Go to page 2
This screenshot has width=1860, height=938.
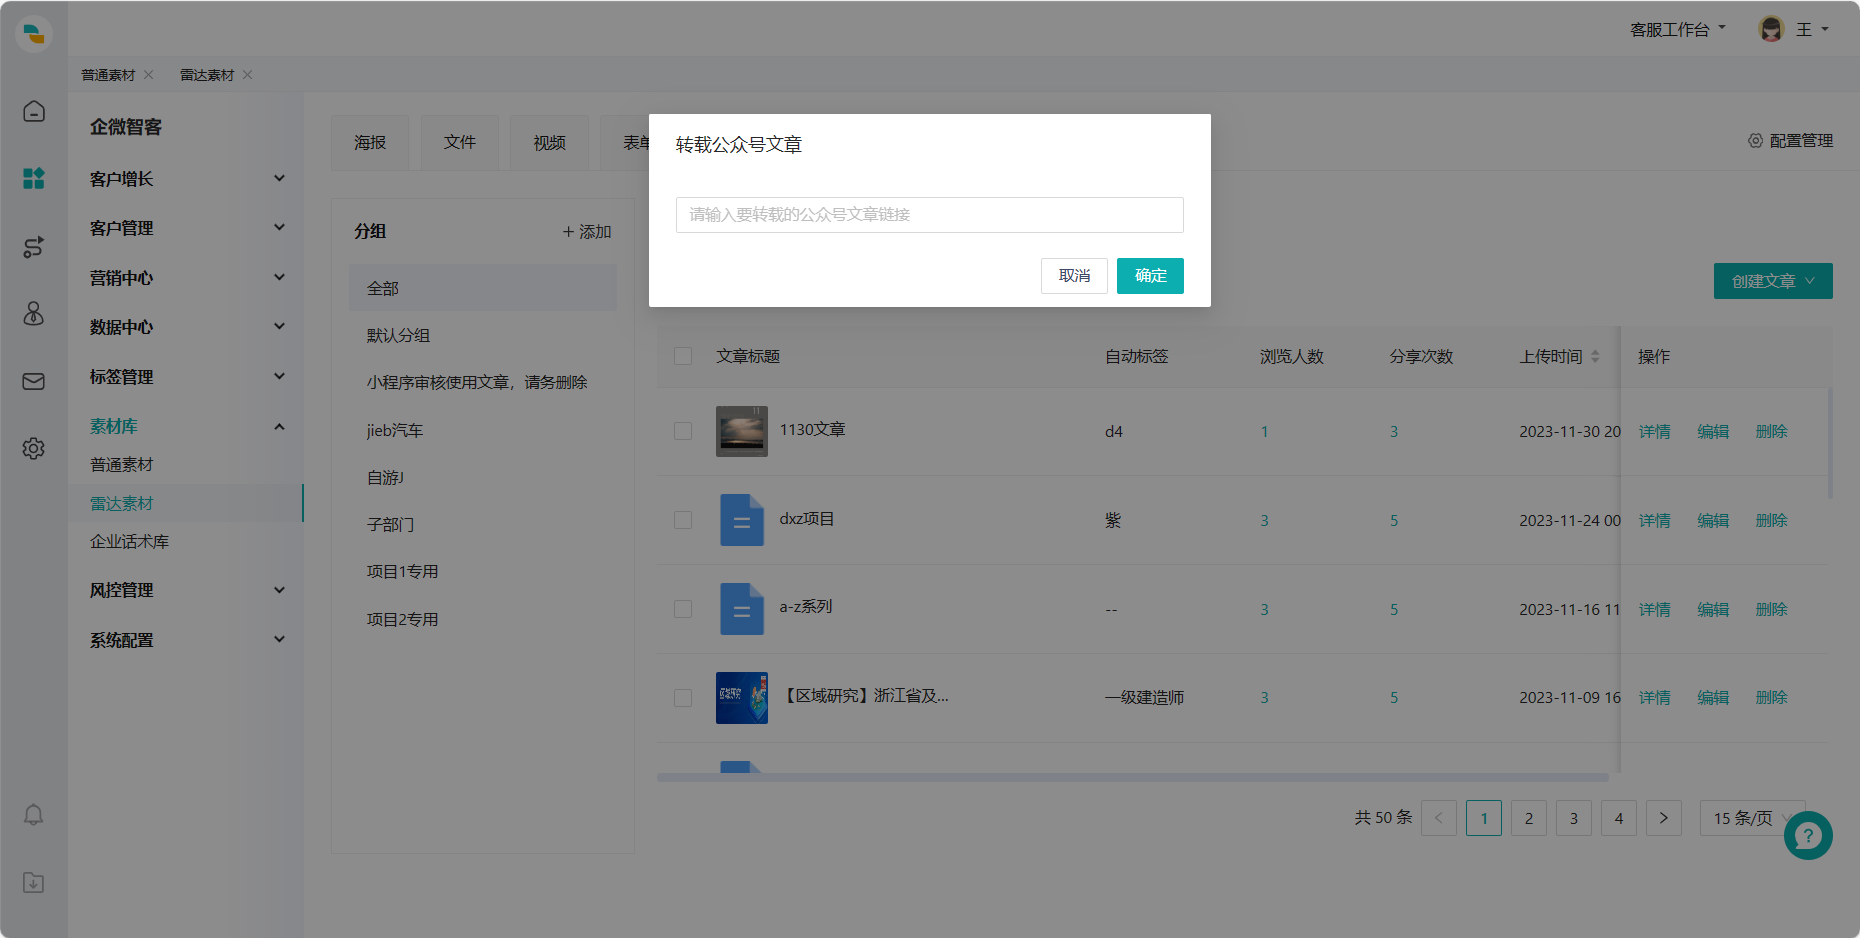pyautogui.click(x=1529, y=818)
